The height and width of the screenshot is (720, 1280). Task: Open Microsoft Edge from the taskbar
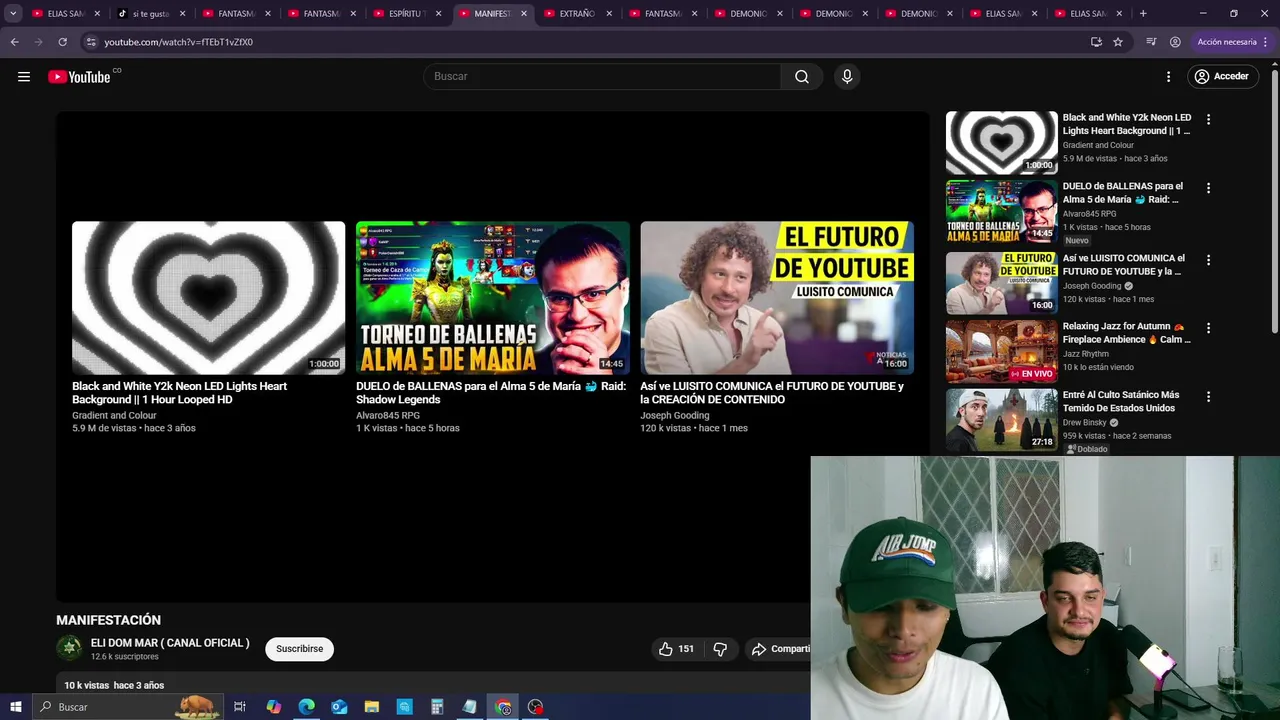306,707
